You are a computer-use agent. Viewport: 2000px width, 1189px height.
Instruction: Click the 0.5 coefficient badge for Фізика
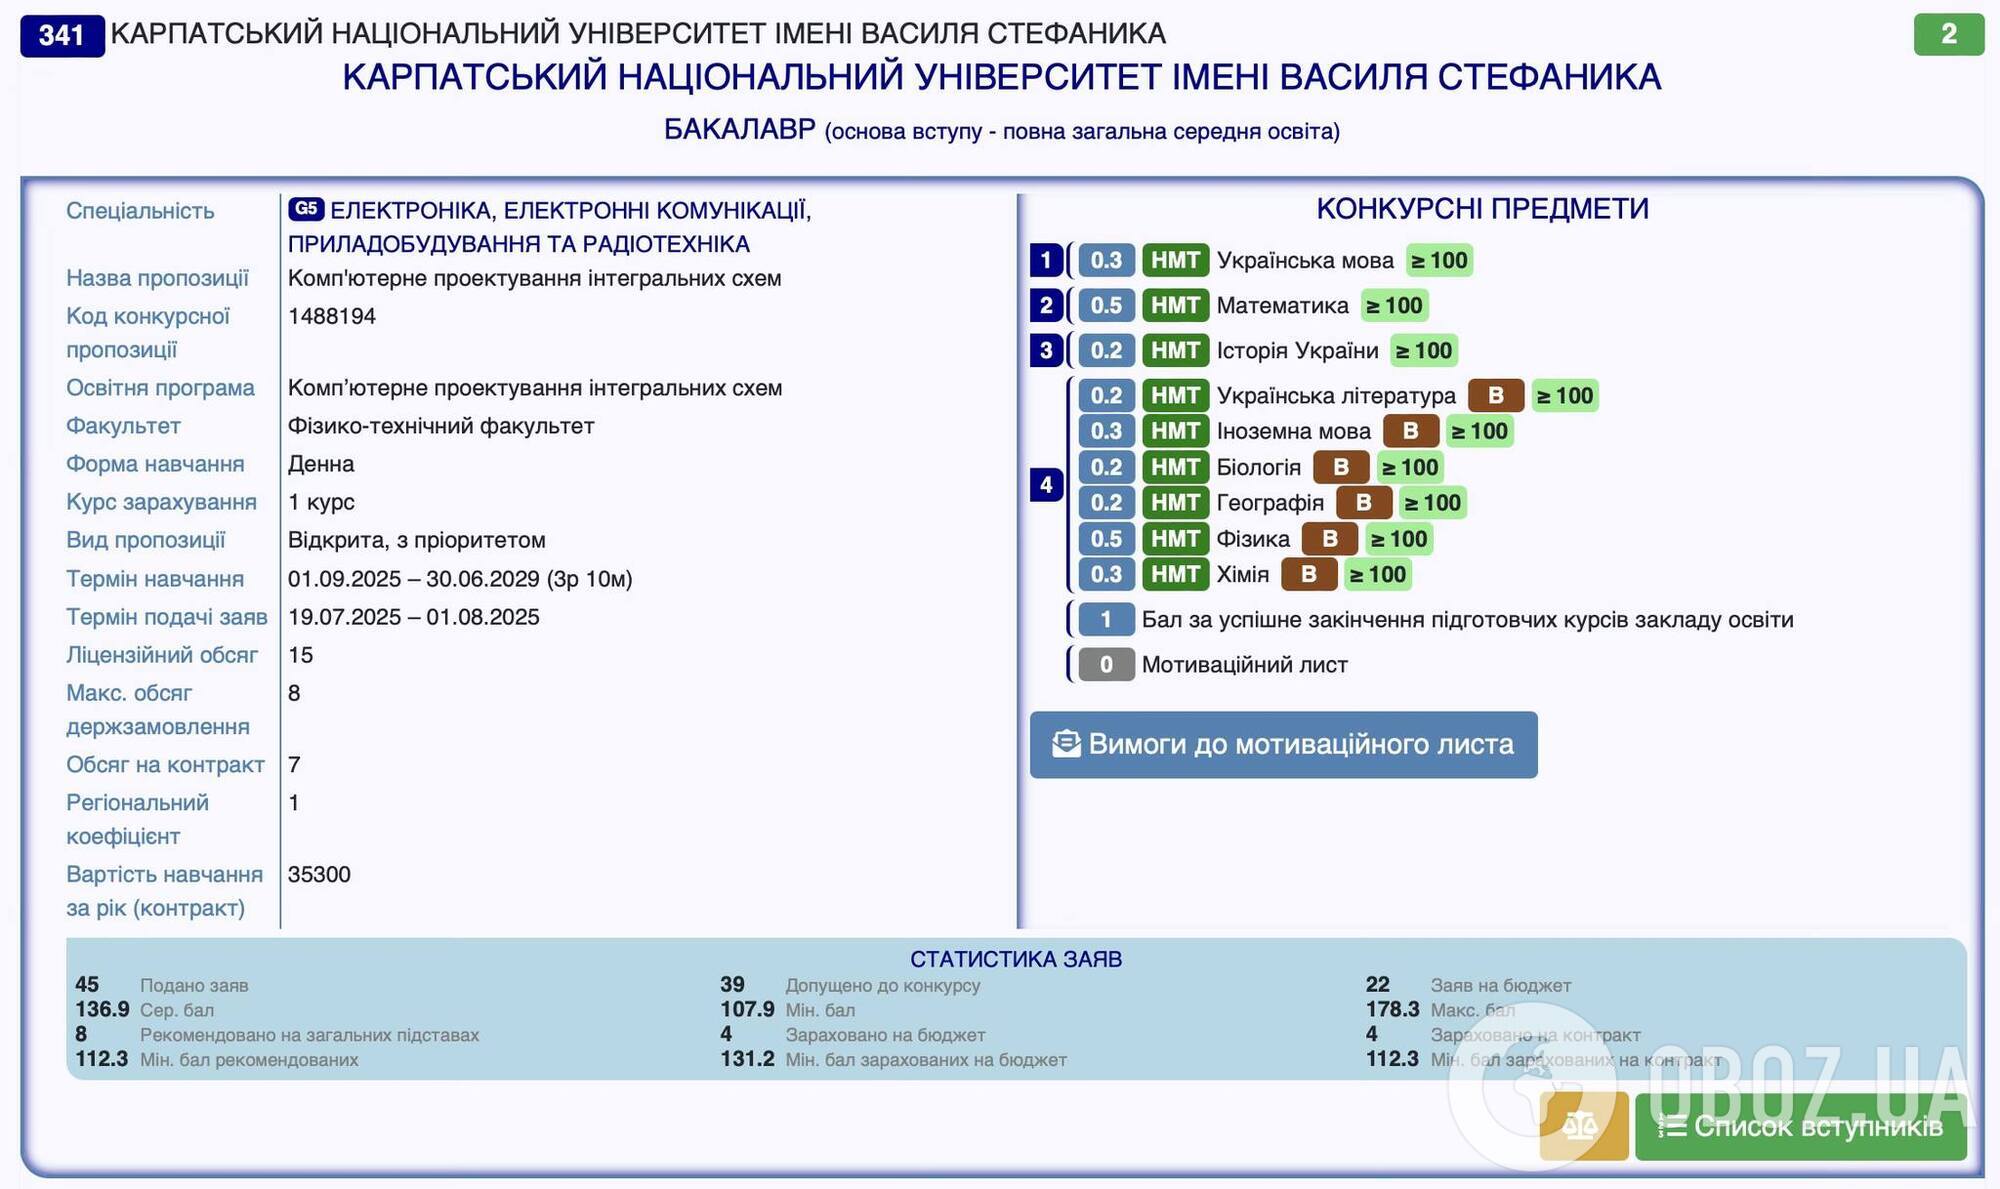pos(1106,539)
